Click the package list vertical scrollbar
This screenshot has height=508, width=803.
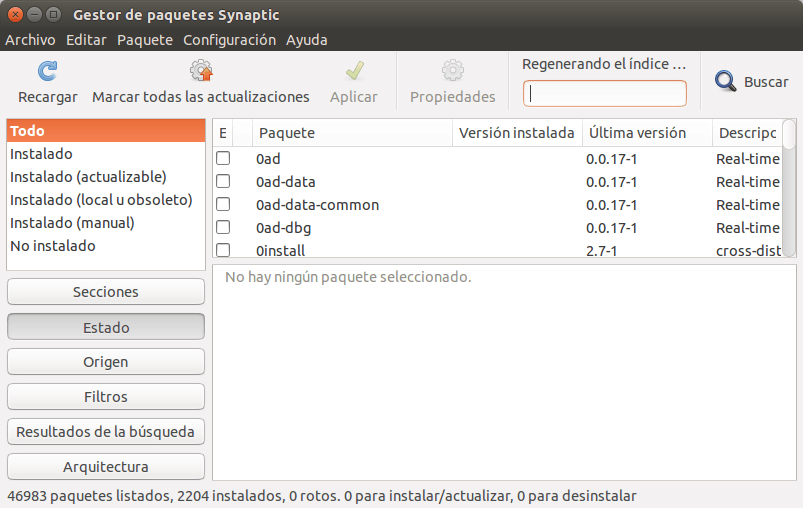[789, 188]
